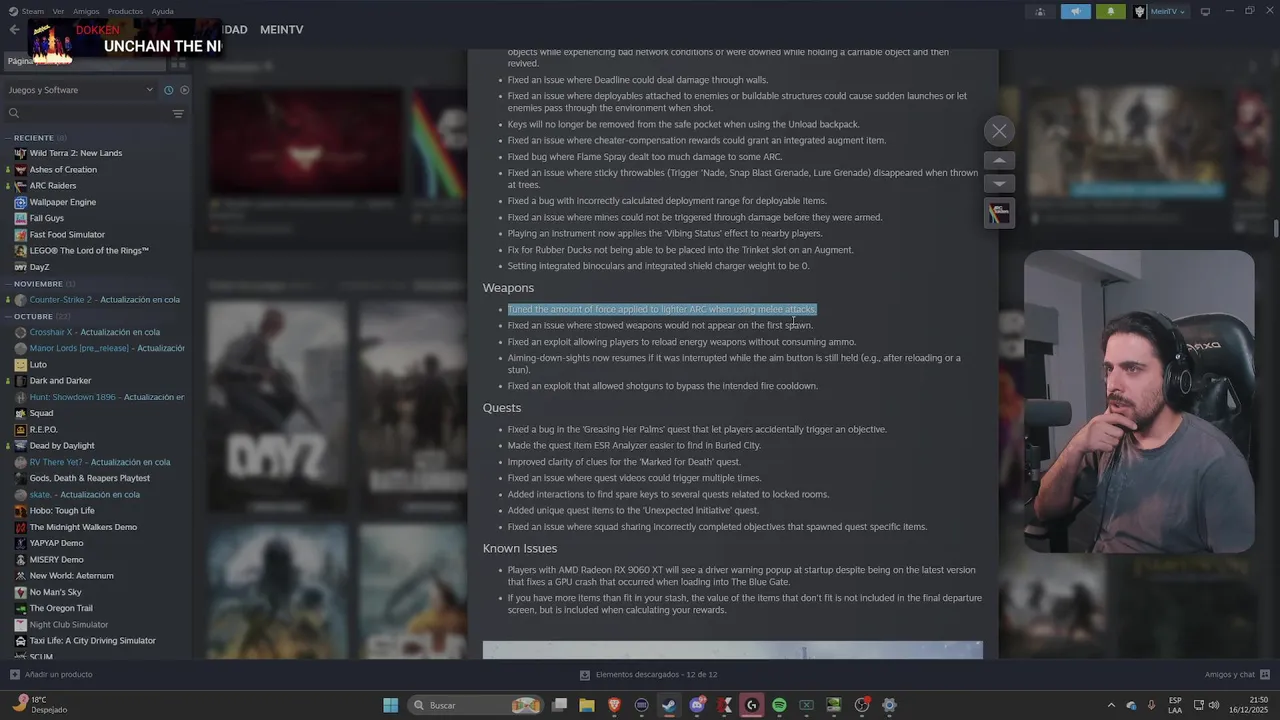The height and width of the screenshot is (720, 1280).
Task: Open MeinTV account dropdown
Action: [x=1161, y=12]
